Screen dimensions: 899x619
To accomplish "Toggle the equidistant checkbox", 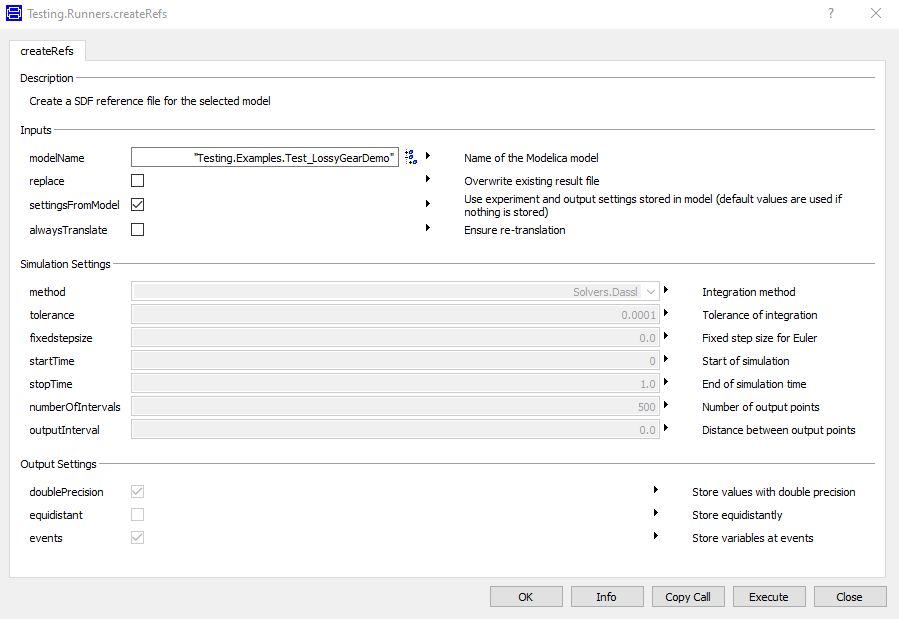I will click(x=138, y=515).
